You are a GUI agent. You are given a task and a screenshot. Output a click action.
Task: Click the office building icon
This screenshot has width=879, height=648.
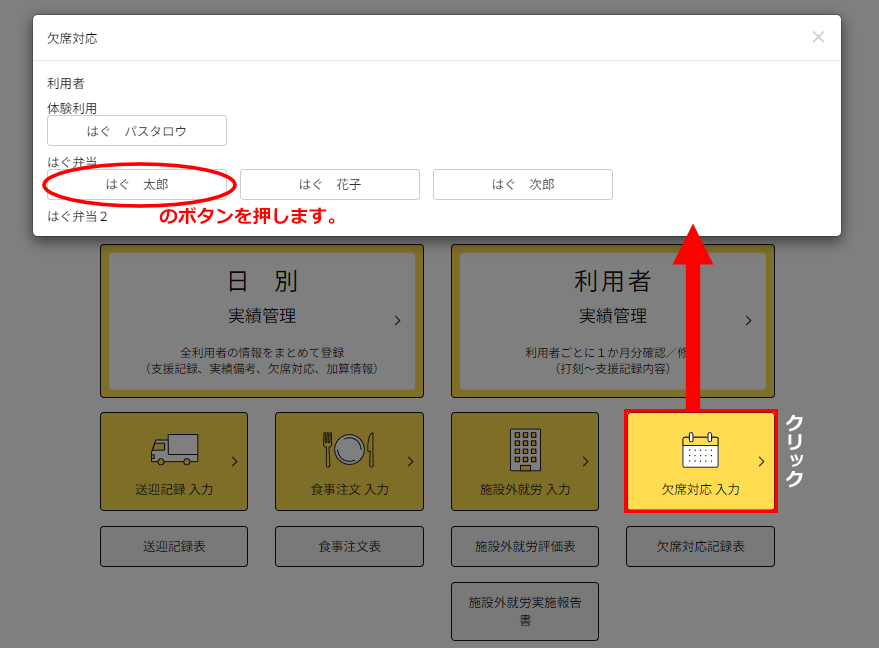pos(524,449)
